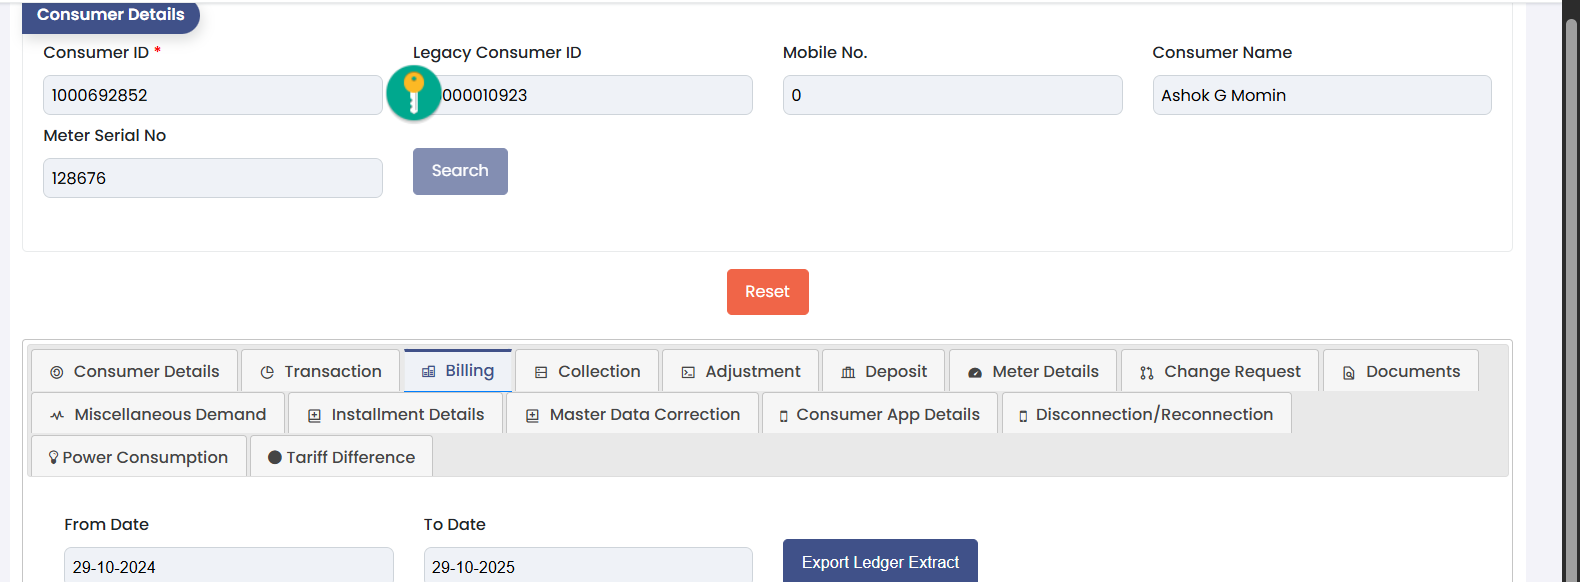This screenshot has height=582, width=1580.
Task: Select the Installment Details tab
Action: pyautogui.click(x=396, y=414)
